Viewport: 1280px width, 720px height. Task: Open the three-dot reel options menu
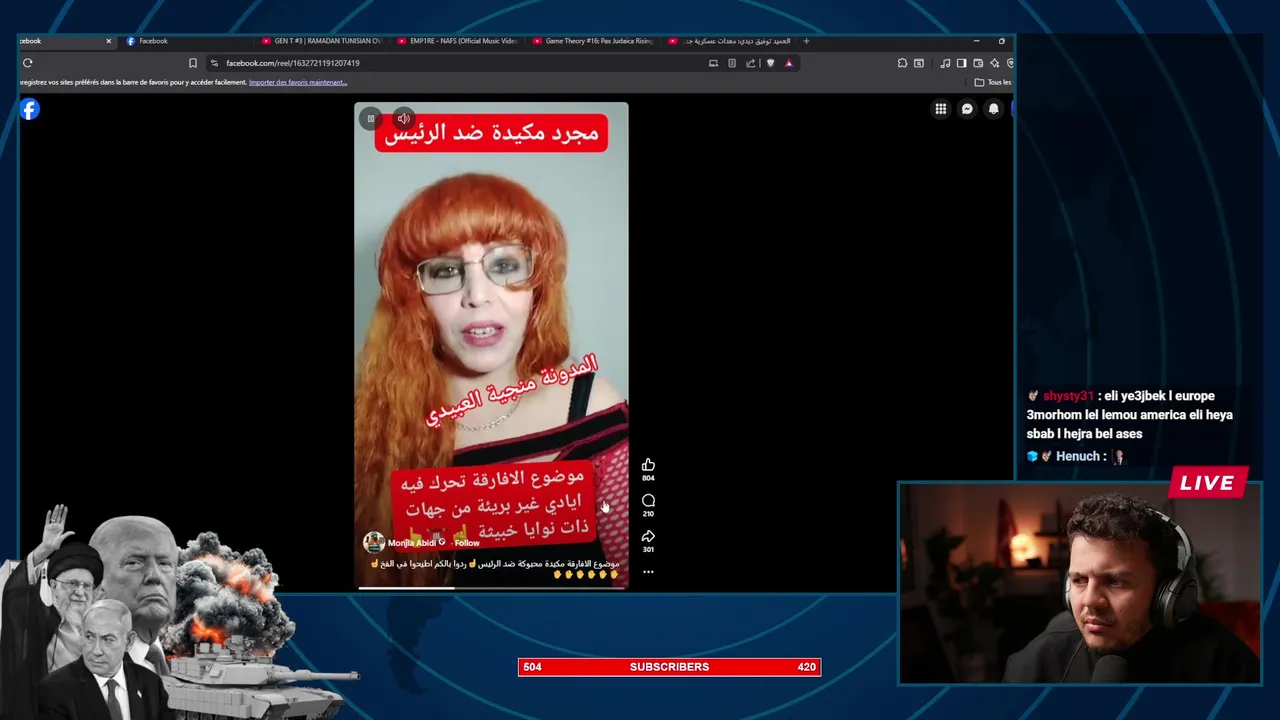tap(648, 572)
